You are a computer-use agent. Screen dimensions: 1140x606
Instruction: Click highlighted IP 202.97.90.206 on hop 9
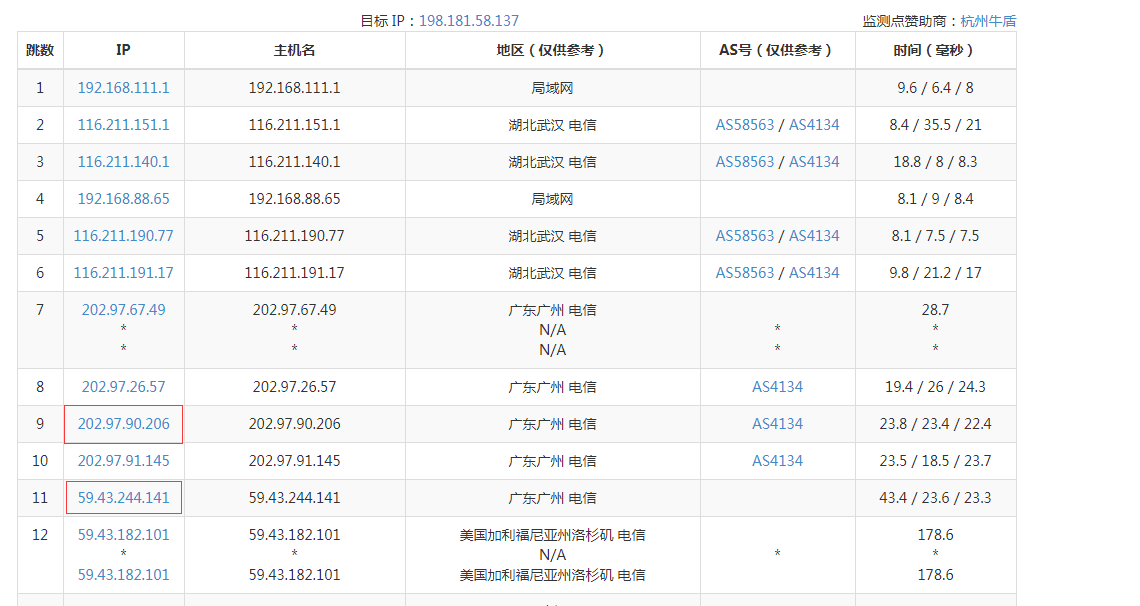click(123, 424)
